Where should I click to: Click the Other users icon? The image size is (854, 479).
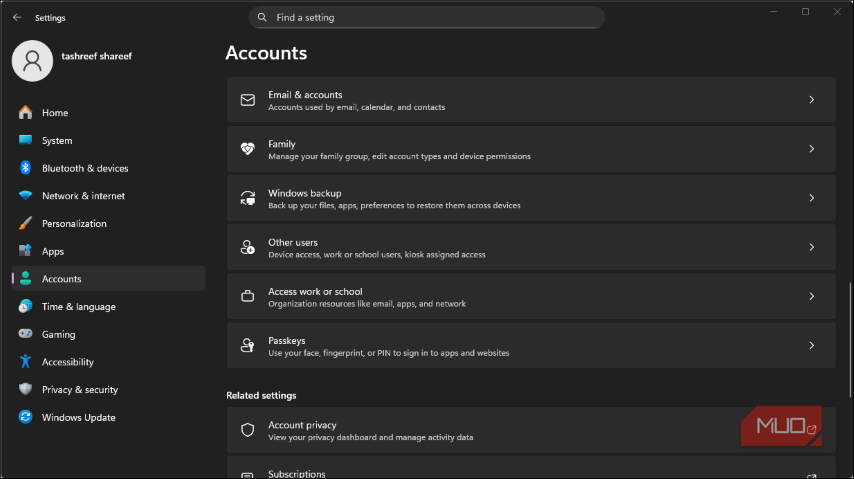[248, 247]
